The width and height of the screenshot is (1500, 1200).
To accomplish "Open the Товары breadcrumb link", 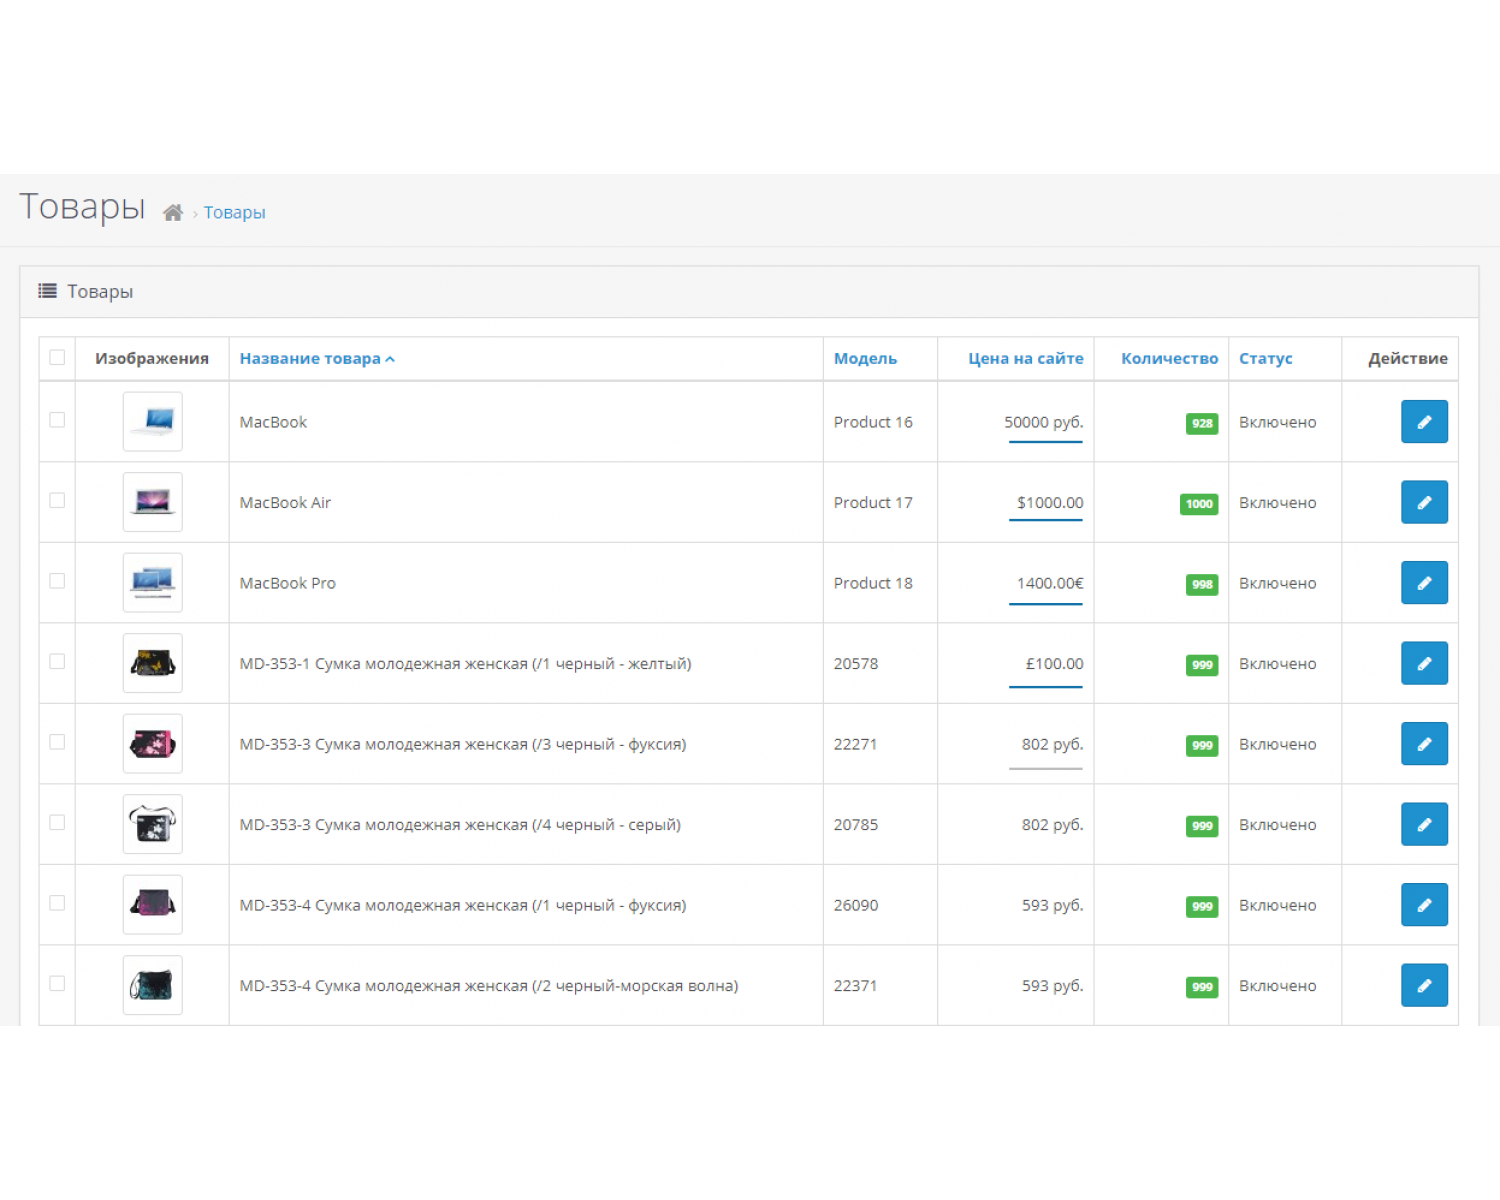I will (234, 212).
